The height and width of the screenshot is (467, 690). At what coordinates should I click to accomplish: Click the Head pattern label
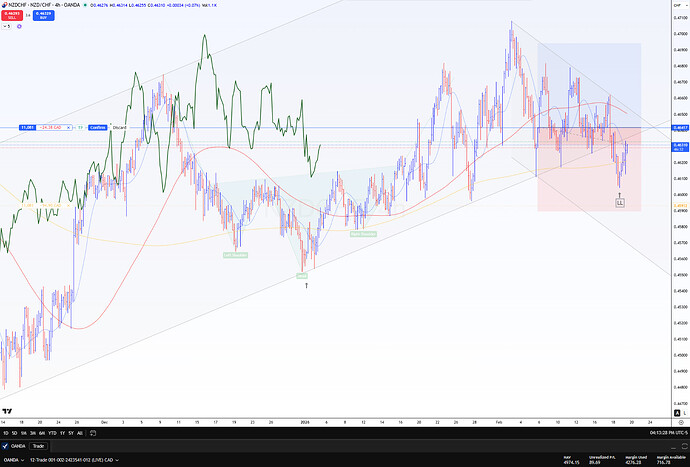302,276
